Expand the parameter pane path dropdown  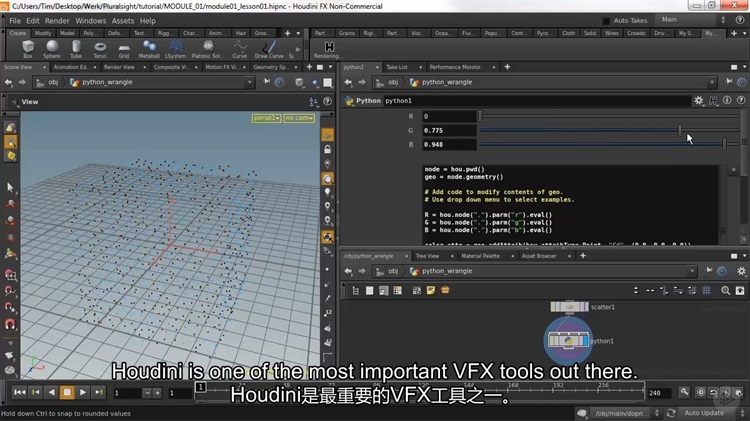[x=712, y=82]
